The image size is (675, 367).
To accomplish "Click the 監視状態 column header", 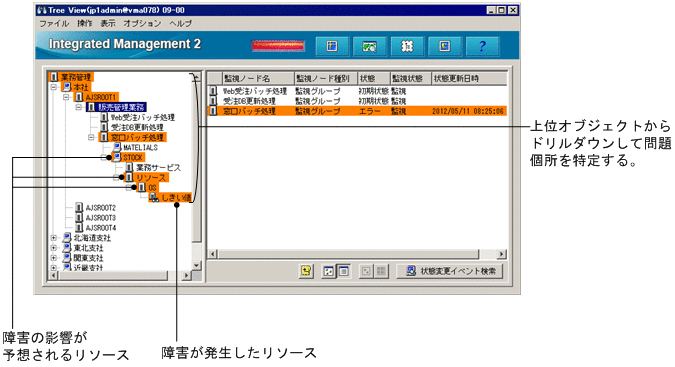I will (410, 78).
